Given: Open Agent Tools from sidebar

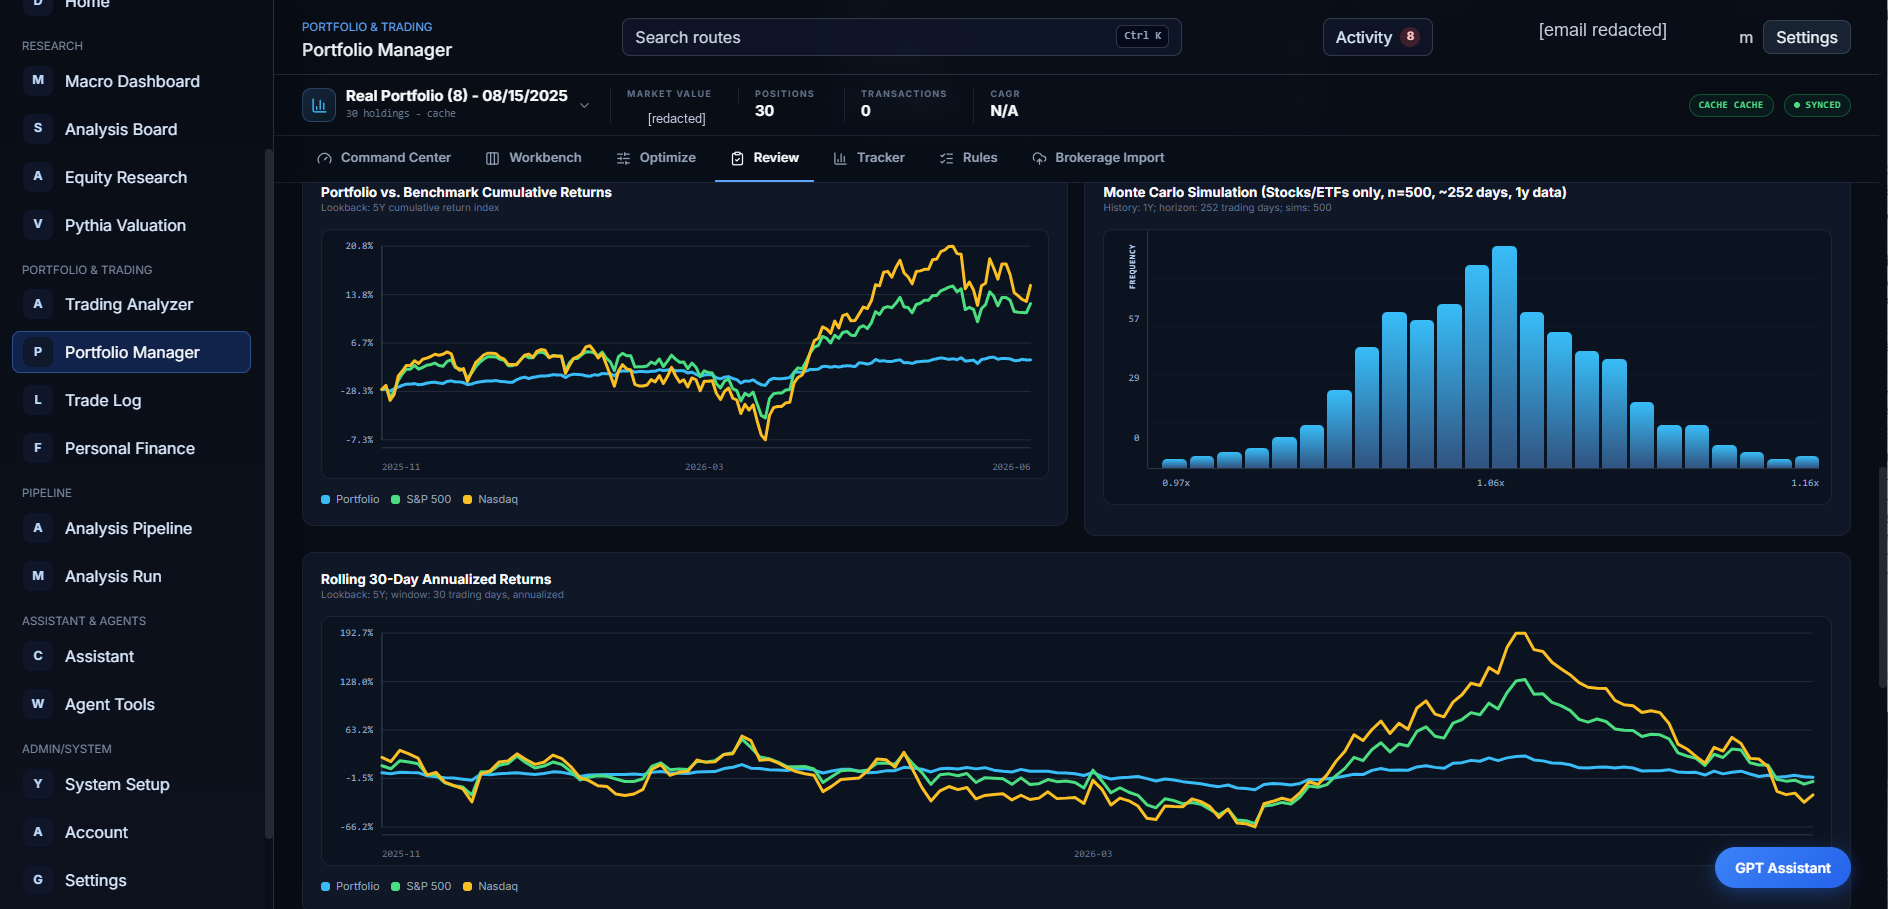Looking at the screenshot, I should pyautogui.click(x=131, y=704).
